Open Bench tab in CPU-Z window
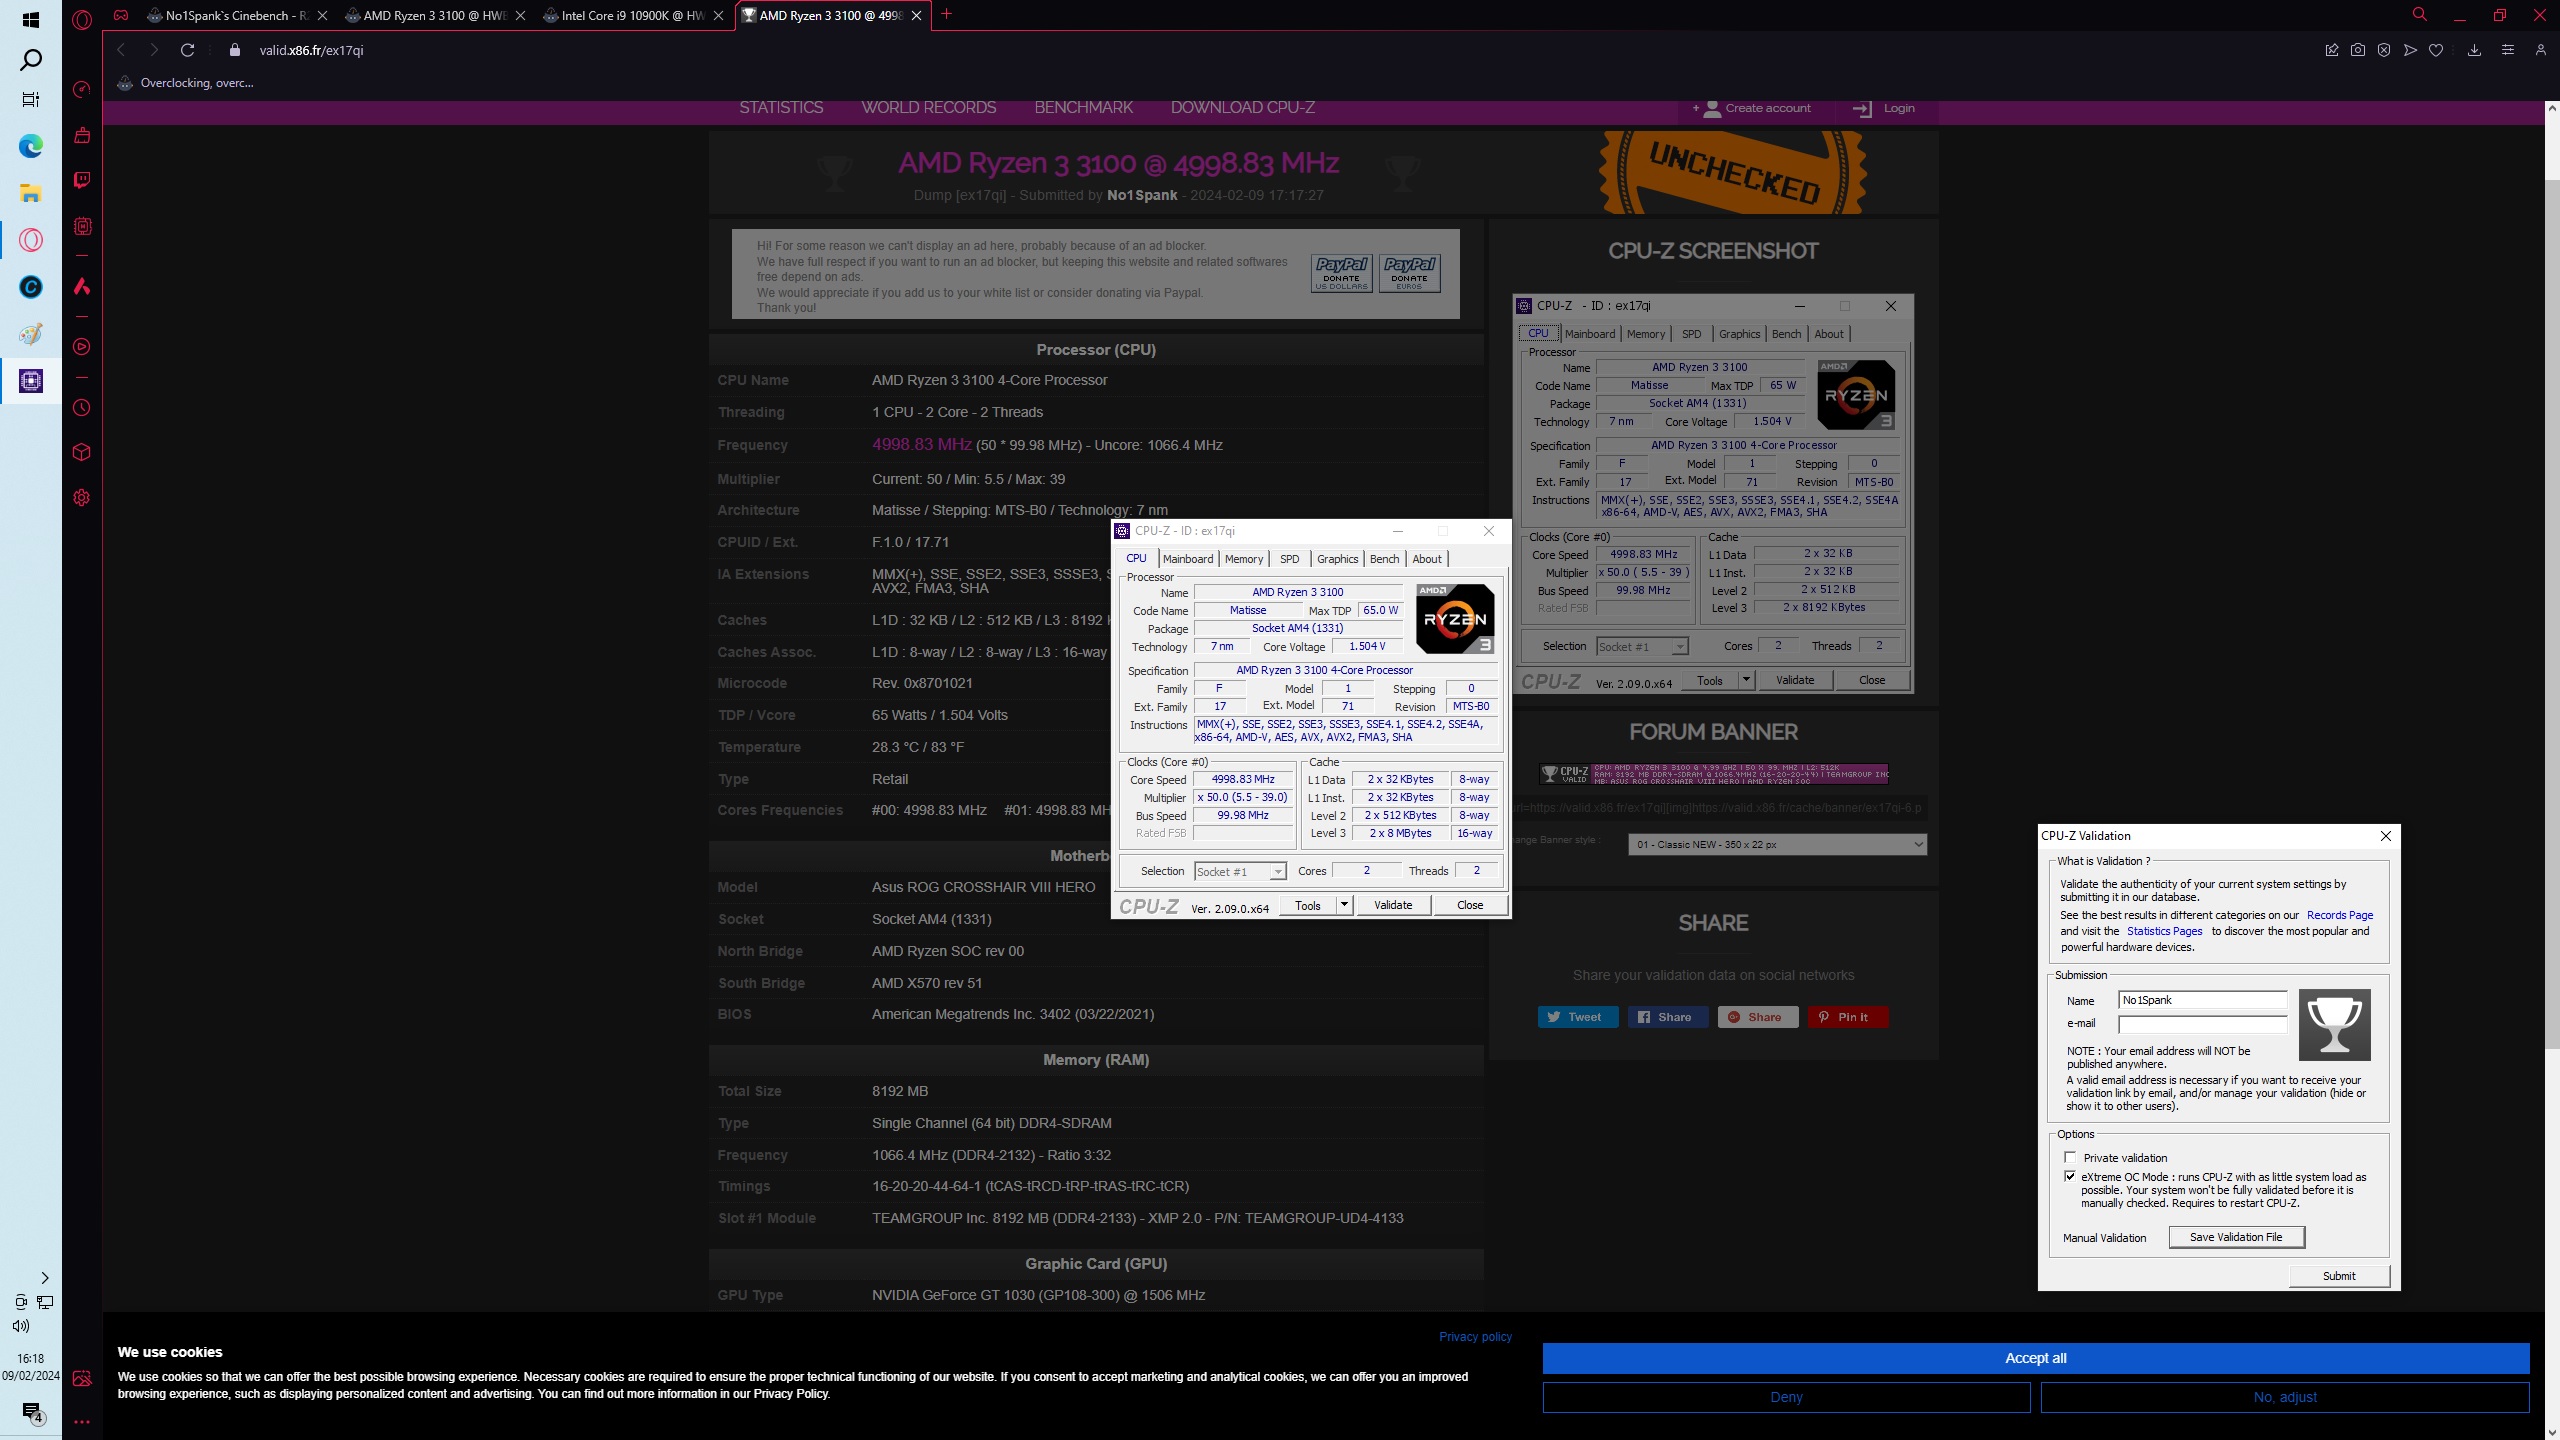Image resolution: width=2560 pixels, height=1440 pixels. click(x=1384, y=559)
